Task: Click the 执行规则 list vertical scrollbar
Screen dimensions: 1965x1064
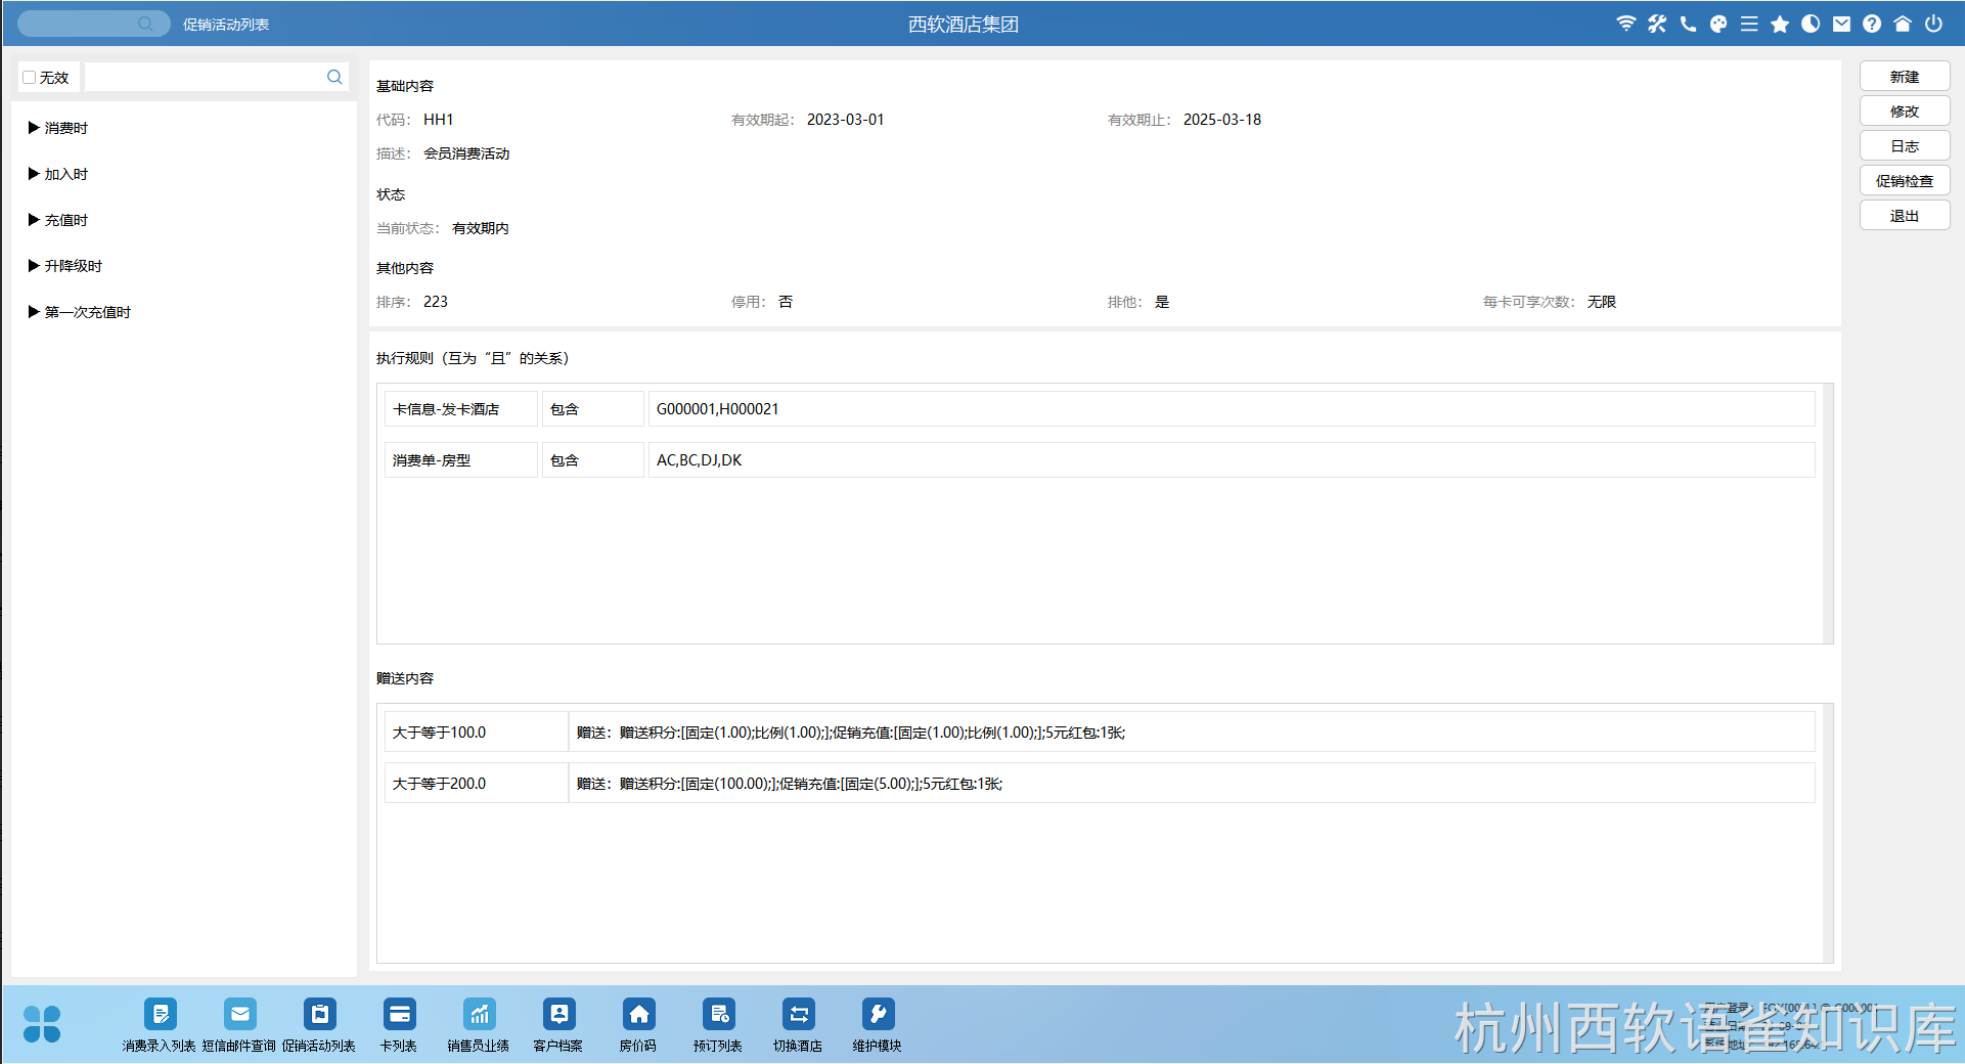Action: (1828, 513)
